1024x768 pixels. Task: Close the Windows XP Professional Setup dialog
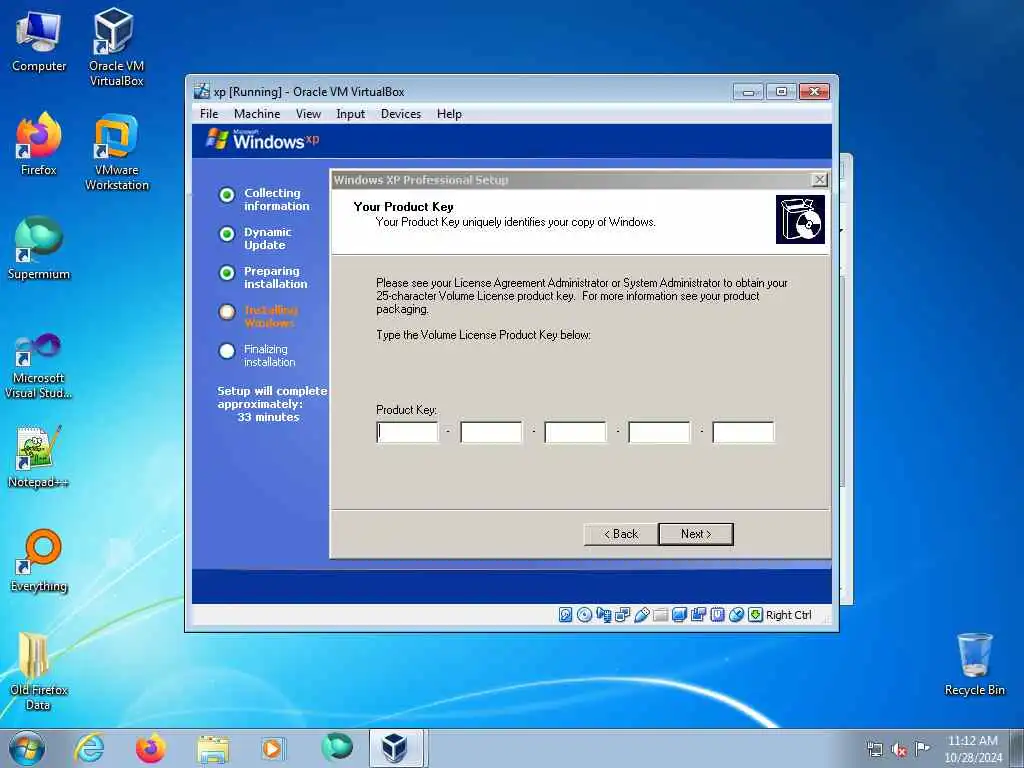[818, 180]
